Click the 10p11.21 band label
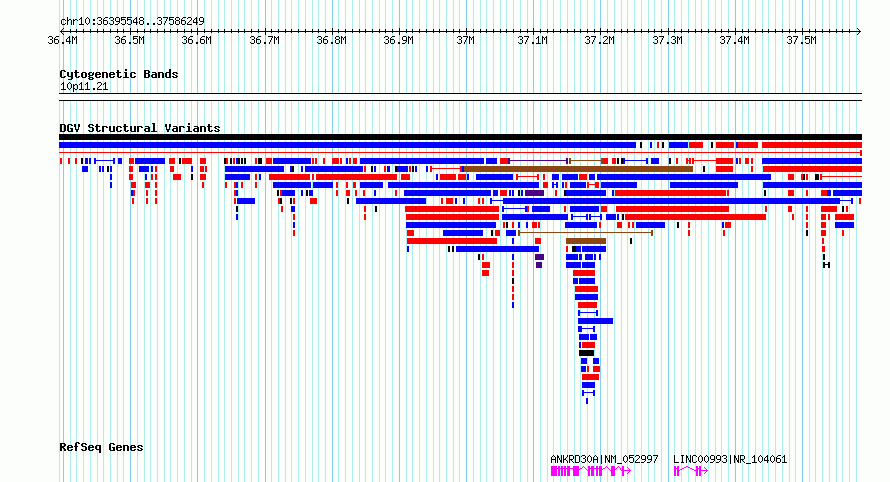 [x=84, y=86]
